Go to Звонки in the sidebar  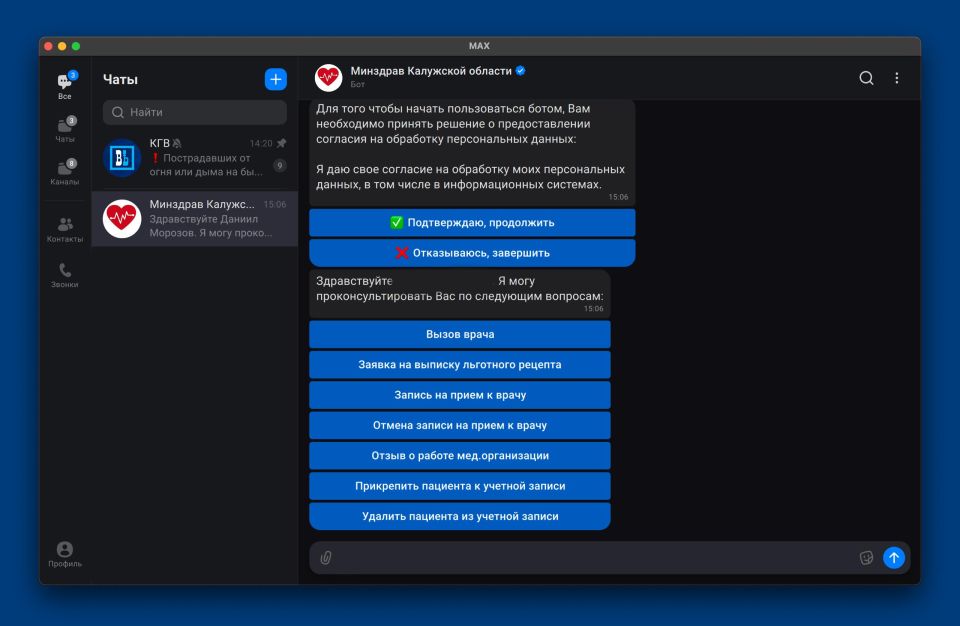pos(65,275)
